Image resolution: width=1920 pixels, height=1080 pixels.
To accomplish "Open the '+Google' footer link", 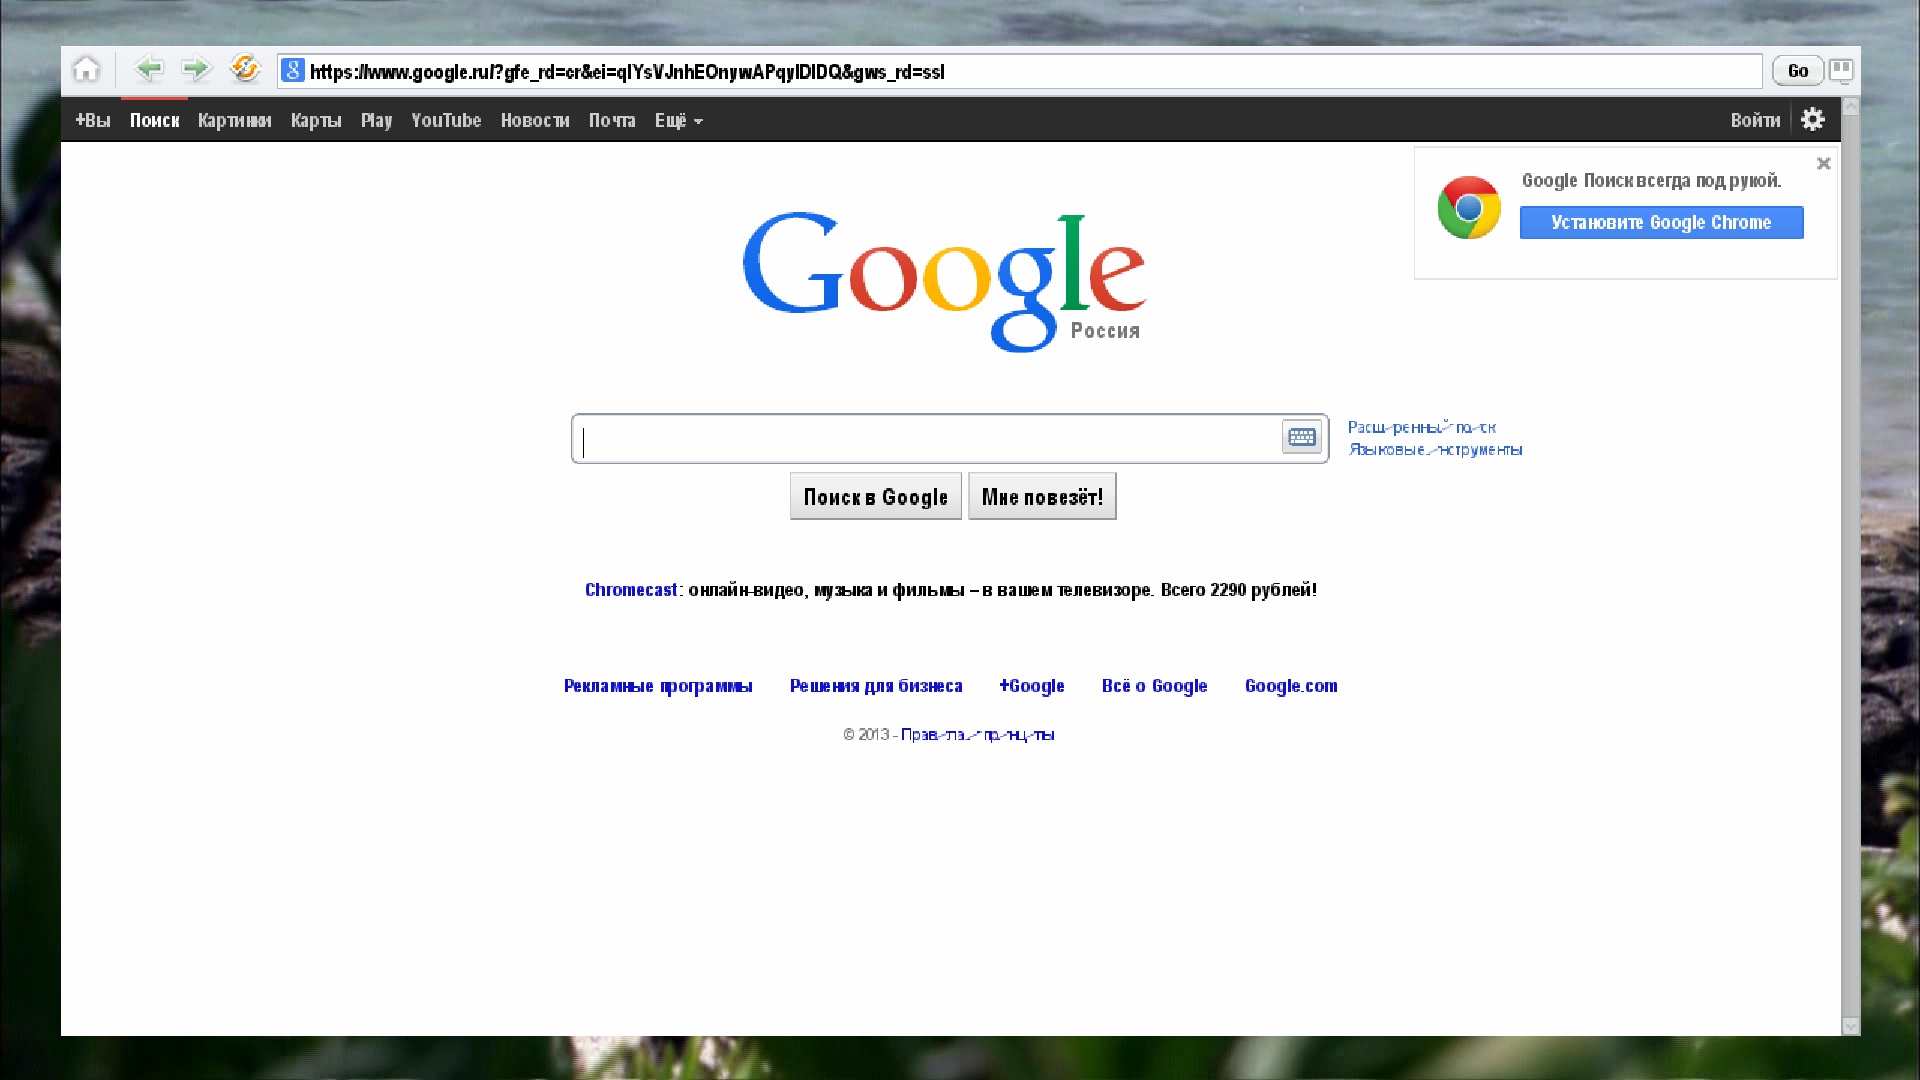I will click(1032, 686).
